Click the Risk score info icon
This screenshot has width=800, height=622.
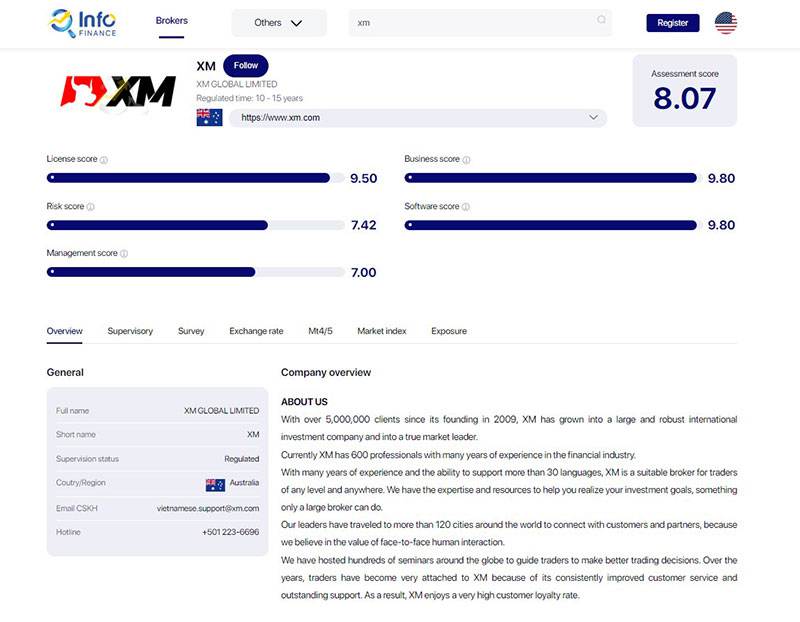click(x=90, y=207)
